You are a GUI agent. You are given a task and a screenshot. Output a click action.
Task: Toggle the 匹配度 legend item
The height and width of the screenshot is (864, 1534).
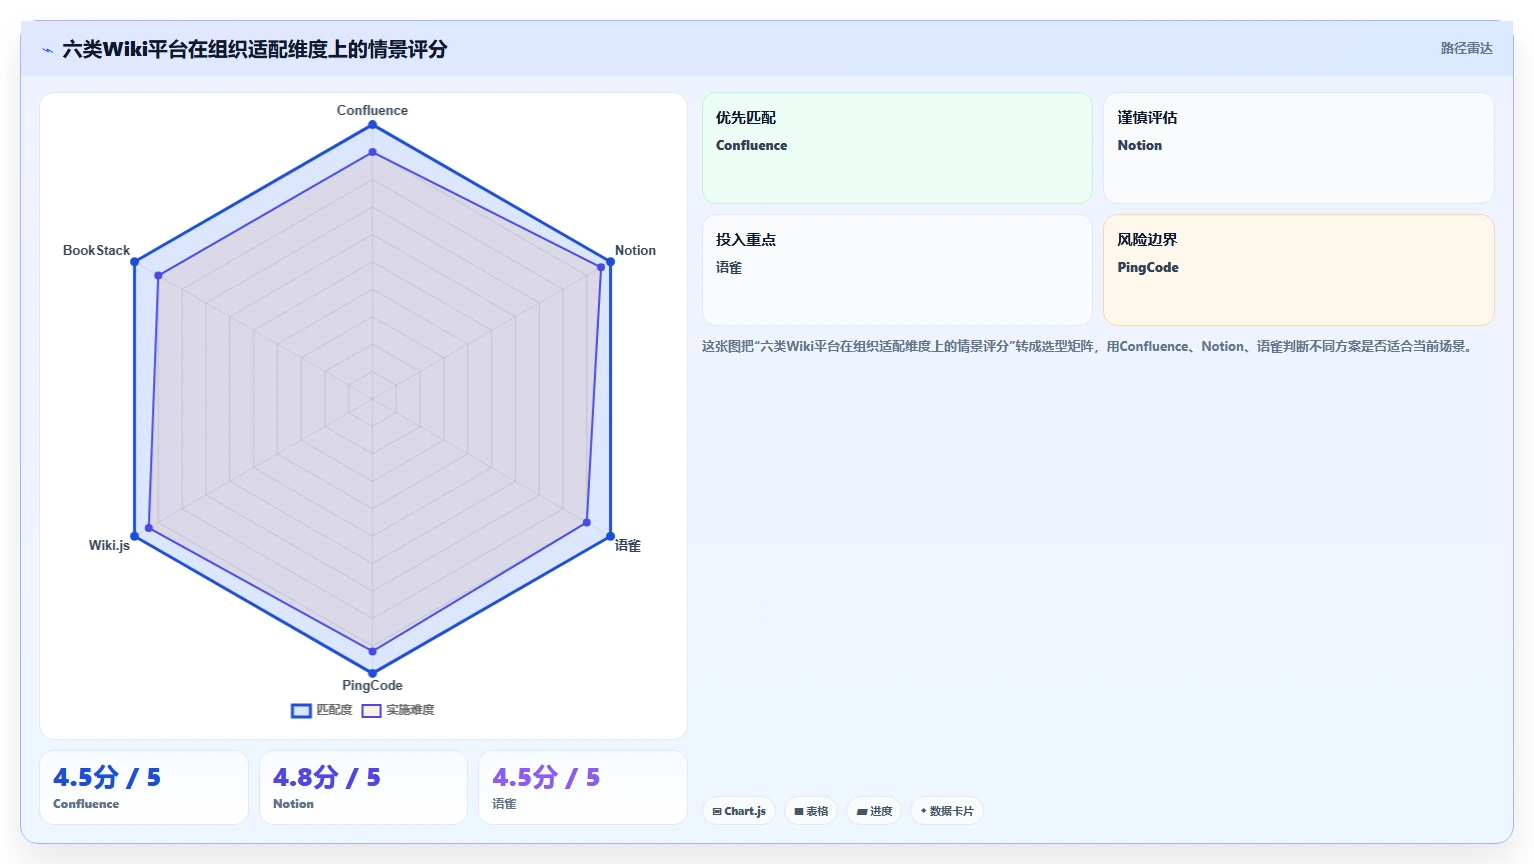tap(322, 710)
